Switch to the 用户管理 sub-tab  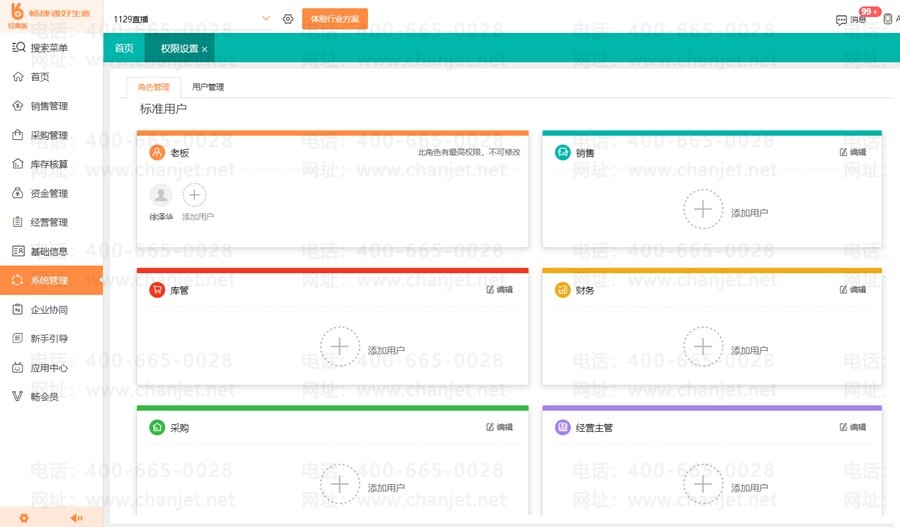point(208,87)
